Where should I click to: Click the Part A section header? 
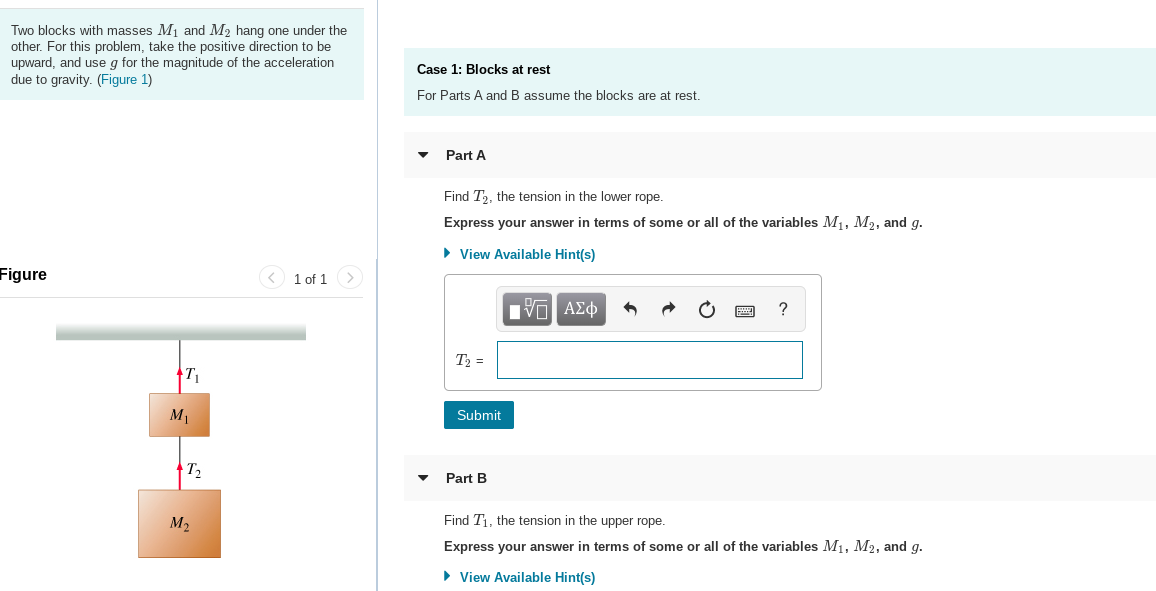[x=465, y=155]
